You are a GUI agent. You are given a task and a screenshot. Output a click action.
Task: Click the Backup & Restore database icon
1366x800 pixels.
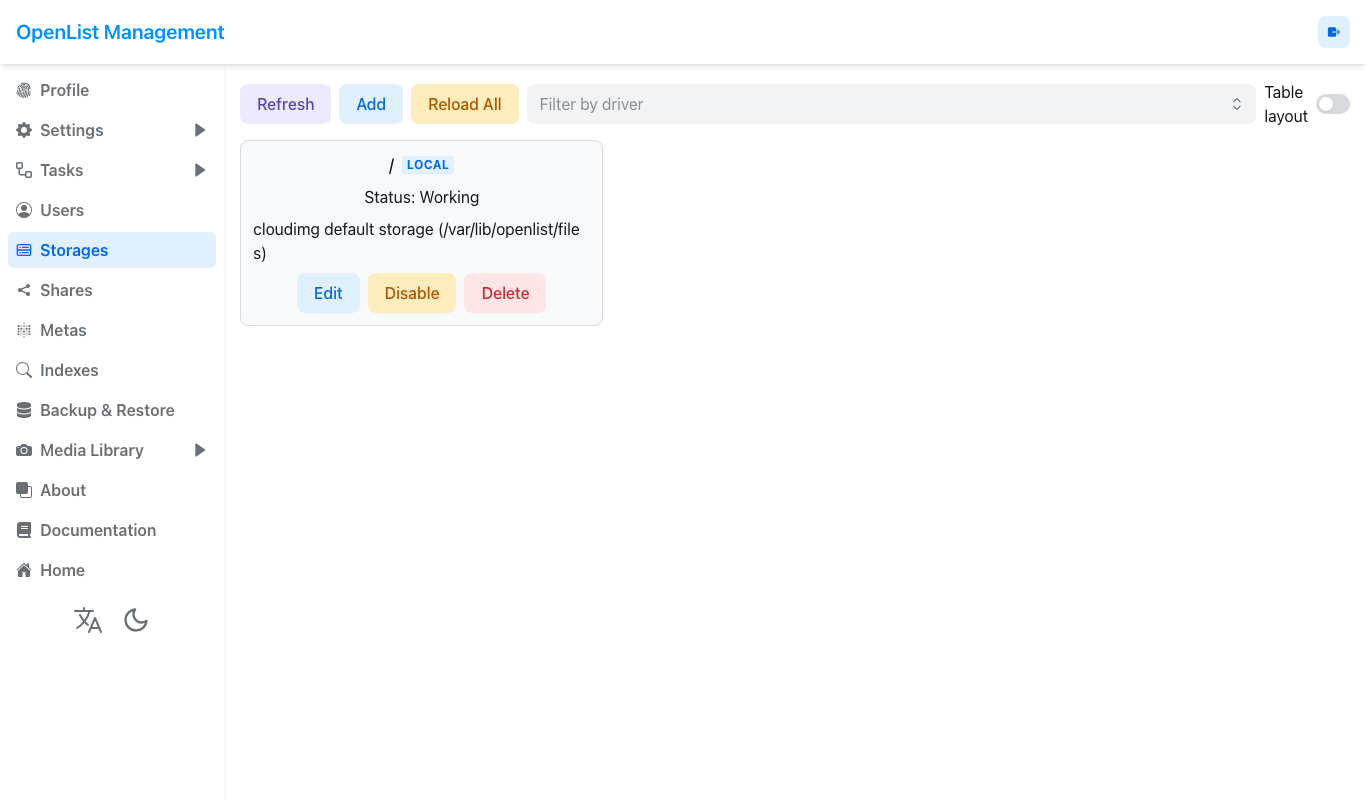24,410
